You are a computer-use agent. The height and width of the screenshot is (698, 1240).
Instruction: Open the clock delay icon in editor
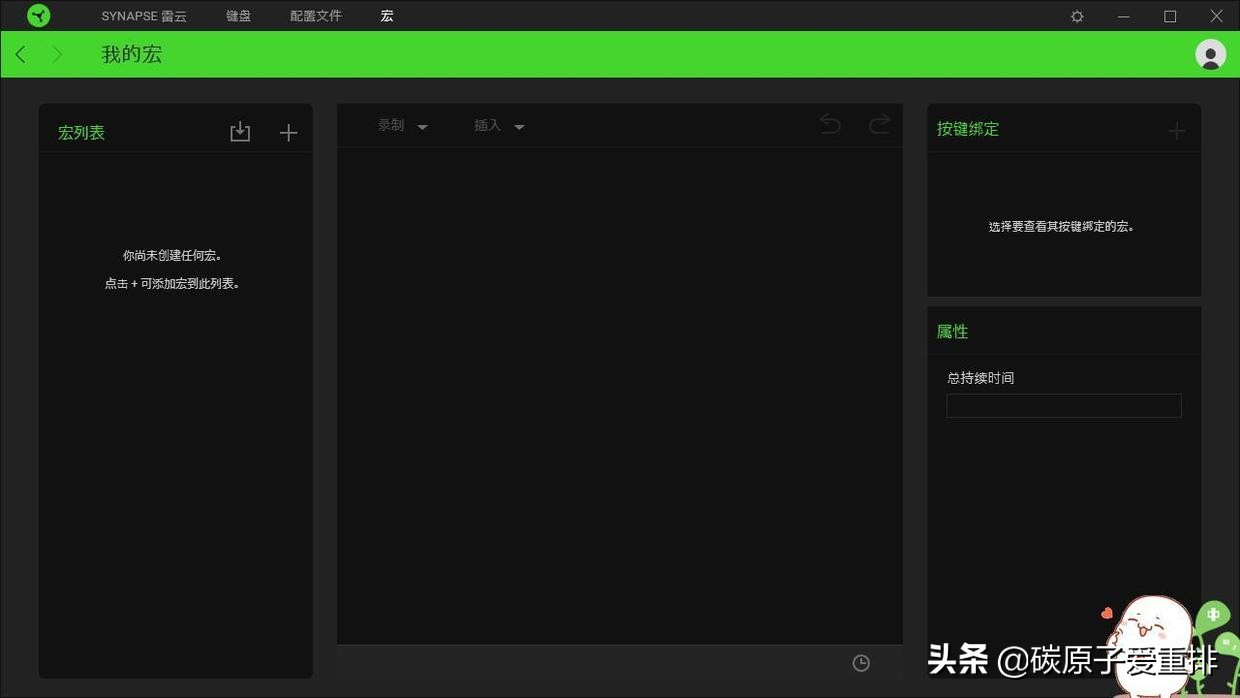pyautogui.click(x=861, y=662)
